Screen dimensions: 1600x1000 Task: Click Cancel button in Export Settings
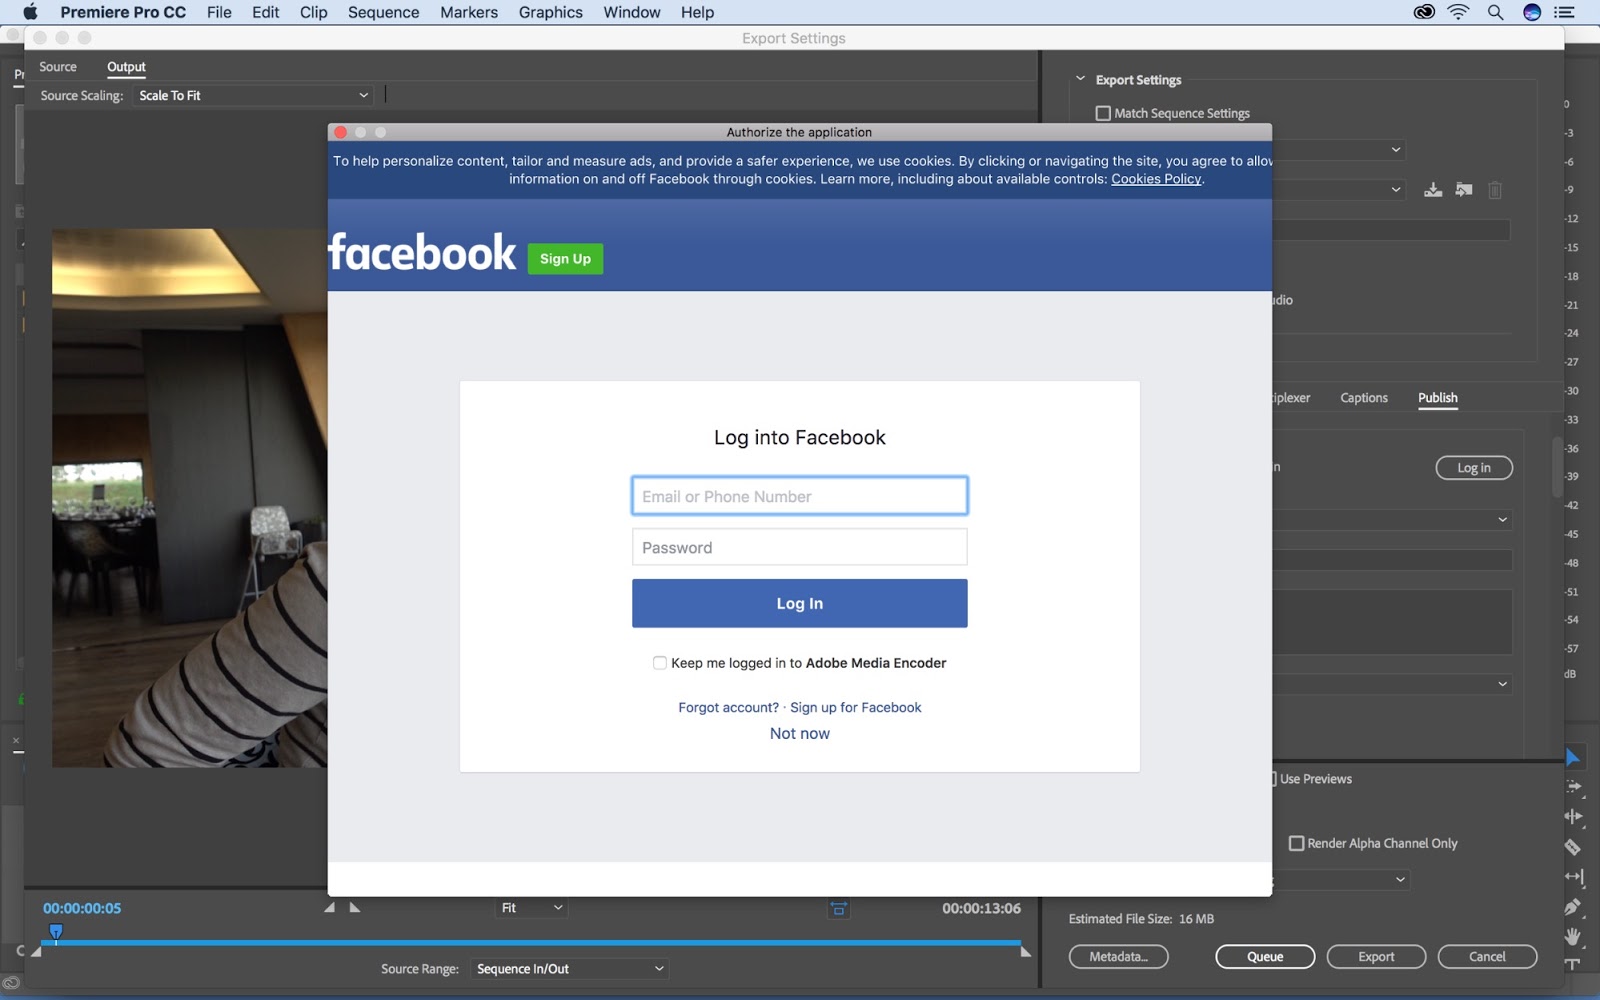coord(1487,956)
